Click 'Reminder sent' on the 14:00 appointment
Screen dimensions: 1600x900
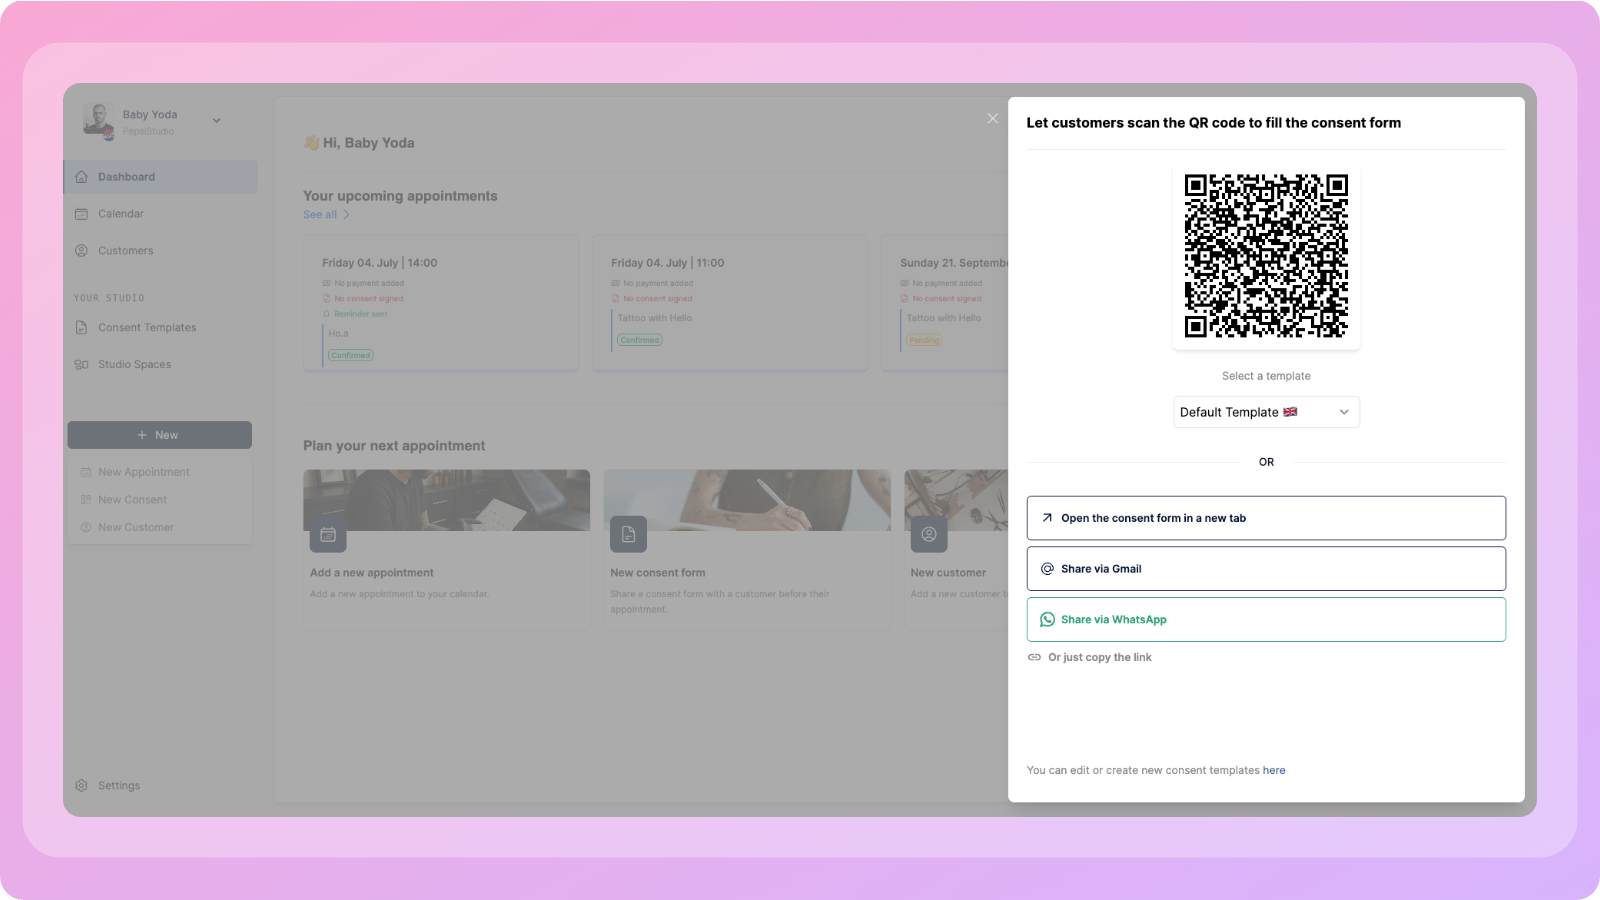pos(361,314)
